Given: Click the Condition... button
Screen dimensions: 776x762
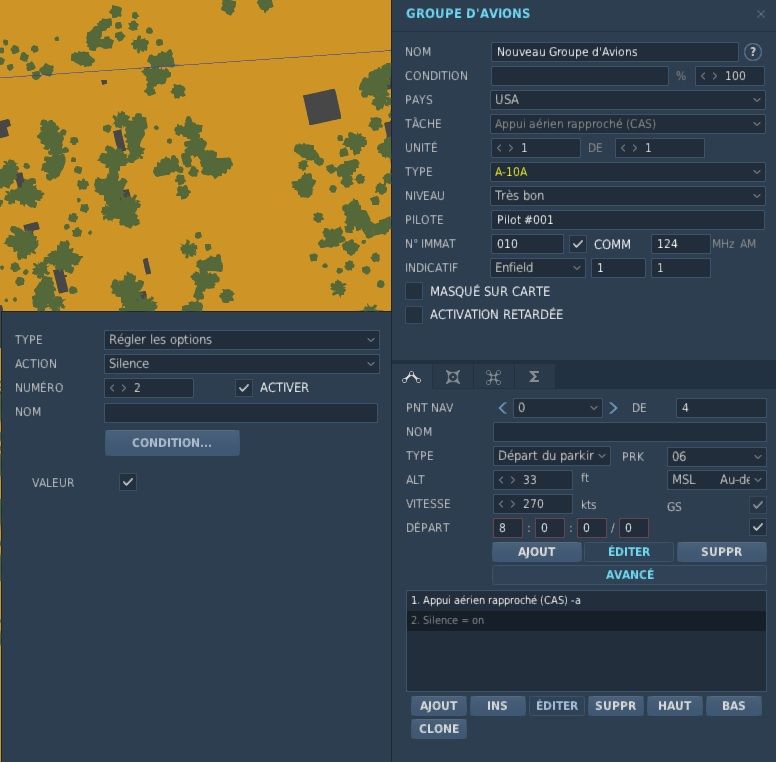Looking at the screenshot, I should (x=172, y=443).
